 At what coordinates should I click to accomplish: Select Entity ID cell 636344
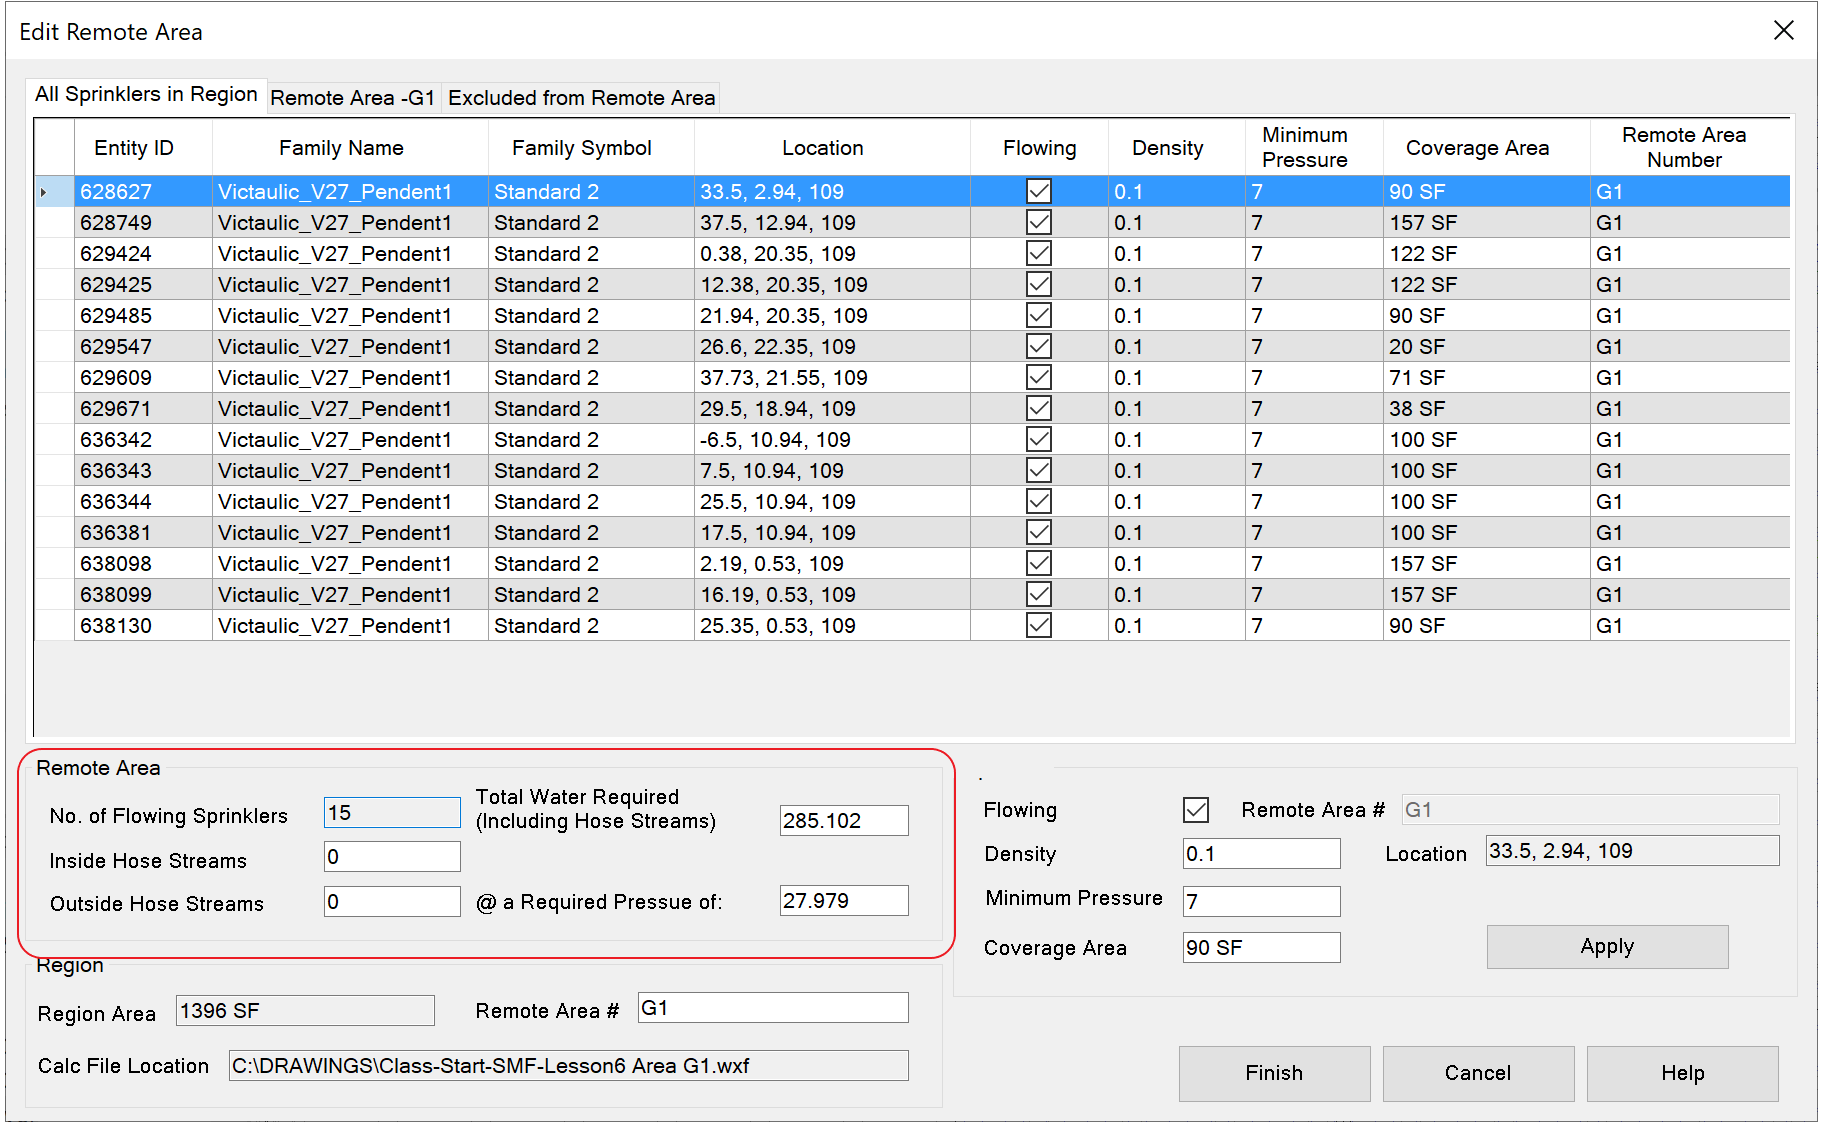point(143,501)
